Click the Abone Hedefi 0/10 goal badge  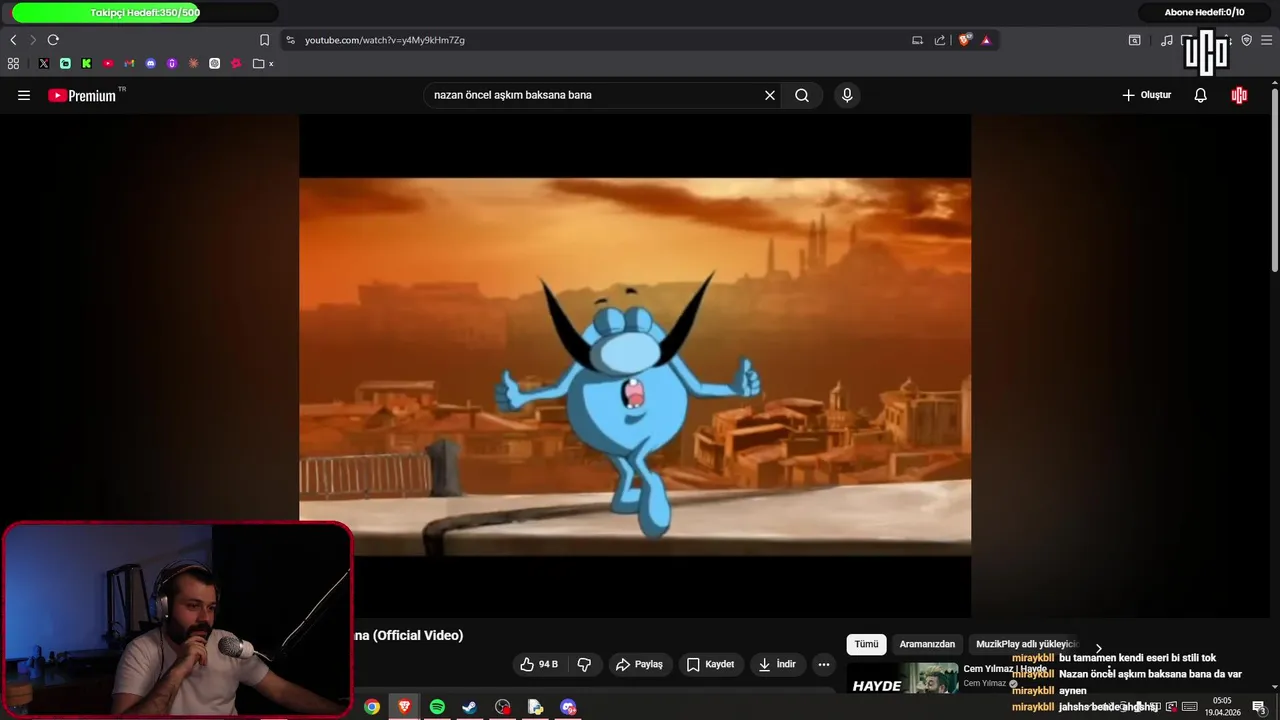tap(1204, 12)
